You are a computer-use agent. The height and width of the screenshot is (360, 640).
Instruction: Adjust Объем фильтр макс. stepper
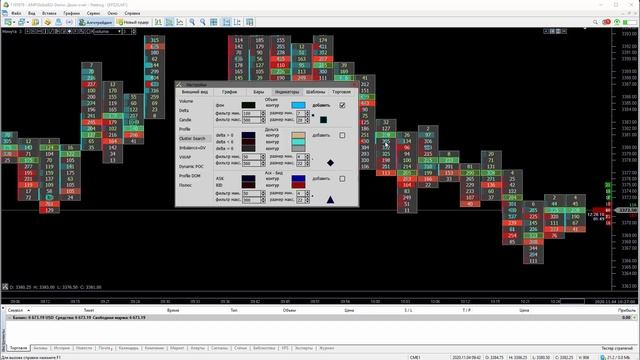[x=262, y=120]
